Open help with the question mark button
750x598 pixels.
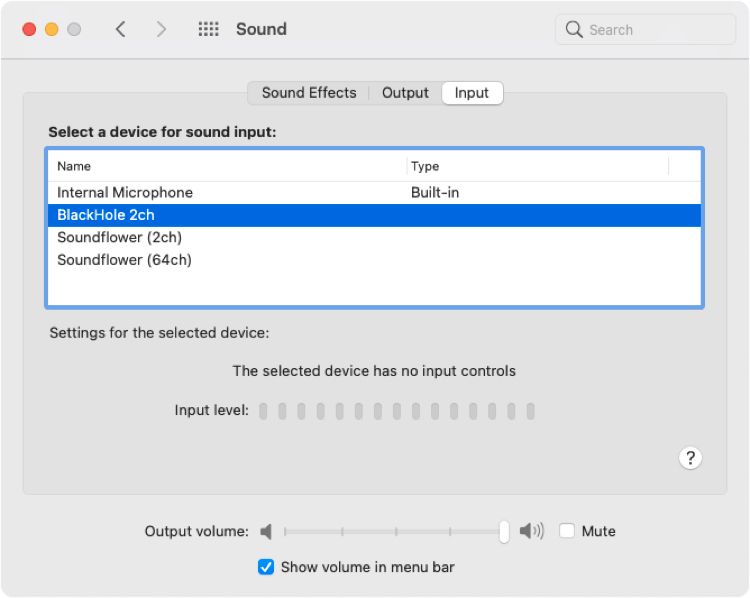[690, 458]
